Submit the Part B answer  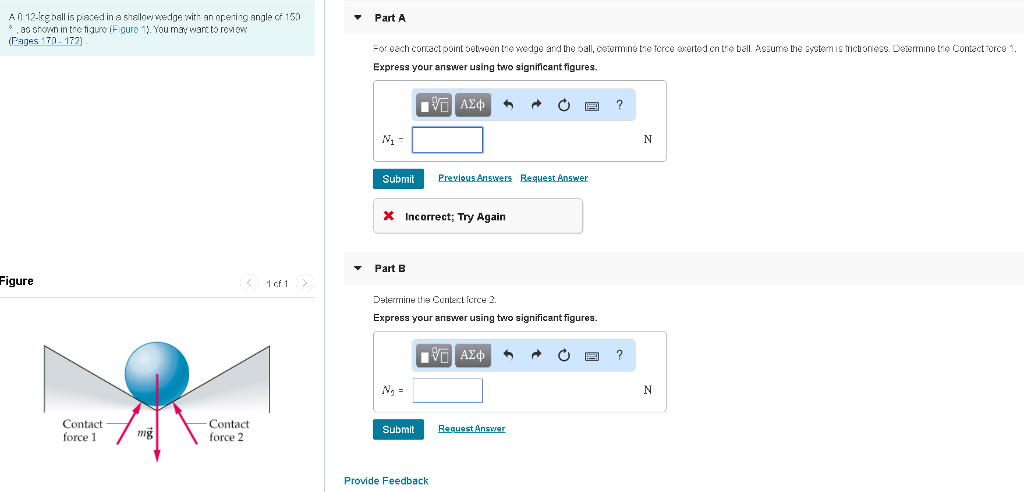pyautogui.click(x=398, y=429)
